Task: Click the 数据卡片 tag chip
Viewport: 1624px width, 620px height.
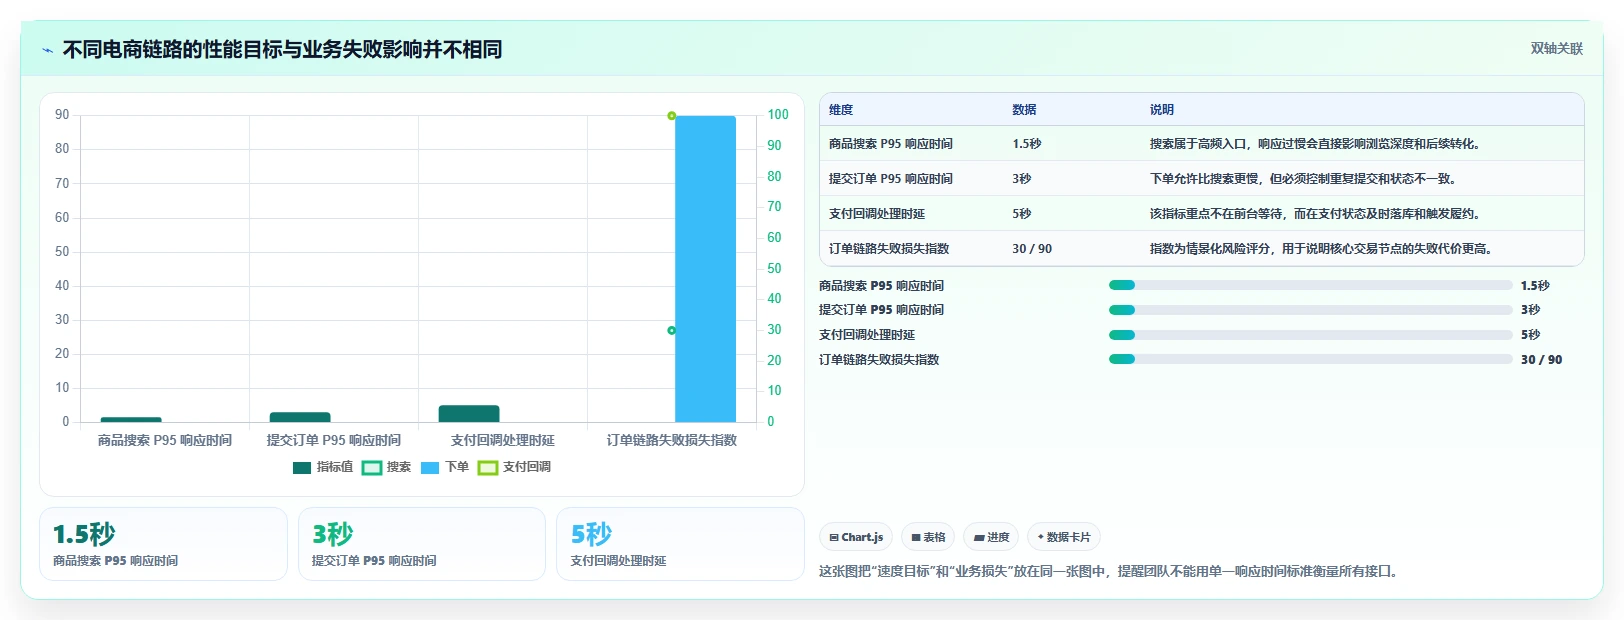Action: 1064,537
